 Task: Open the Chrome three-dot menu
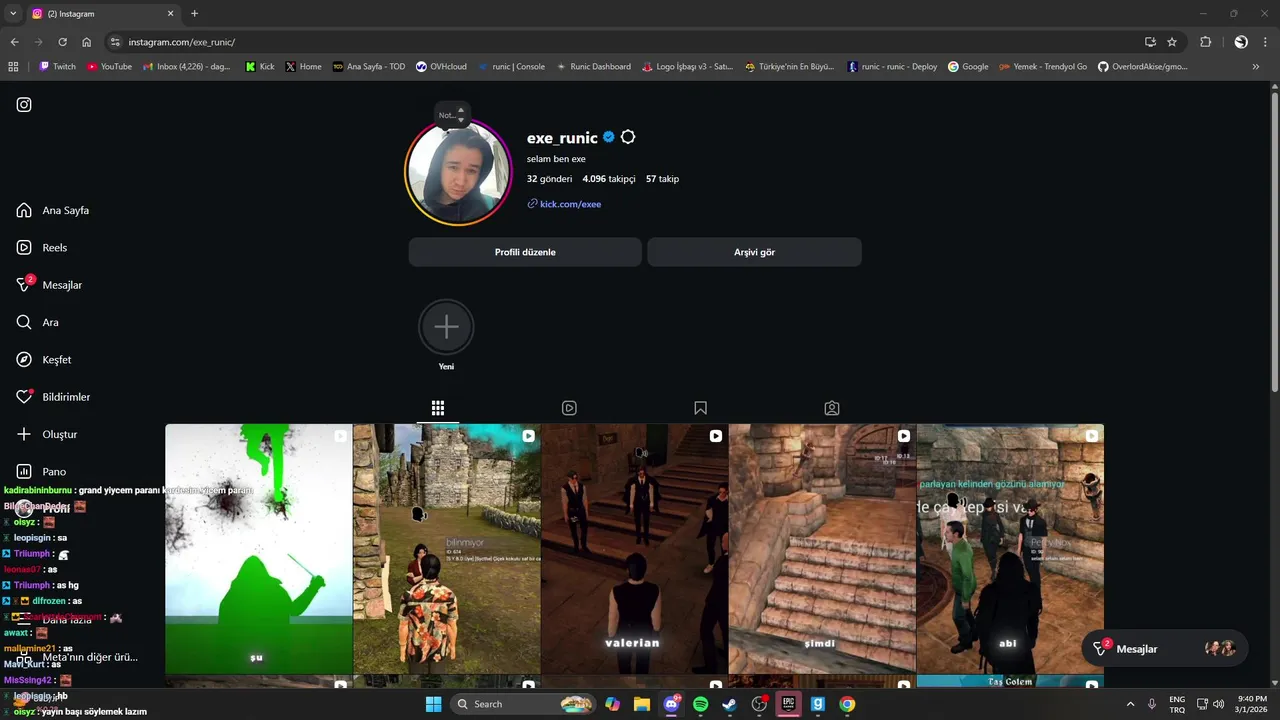pos(1266,42)
